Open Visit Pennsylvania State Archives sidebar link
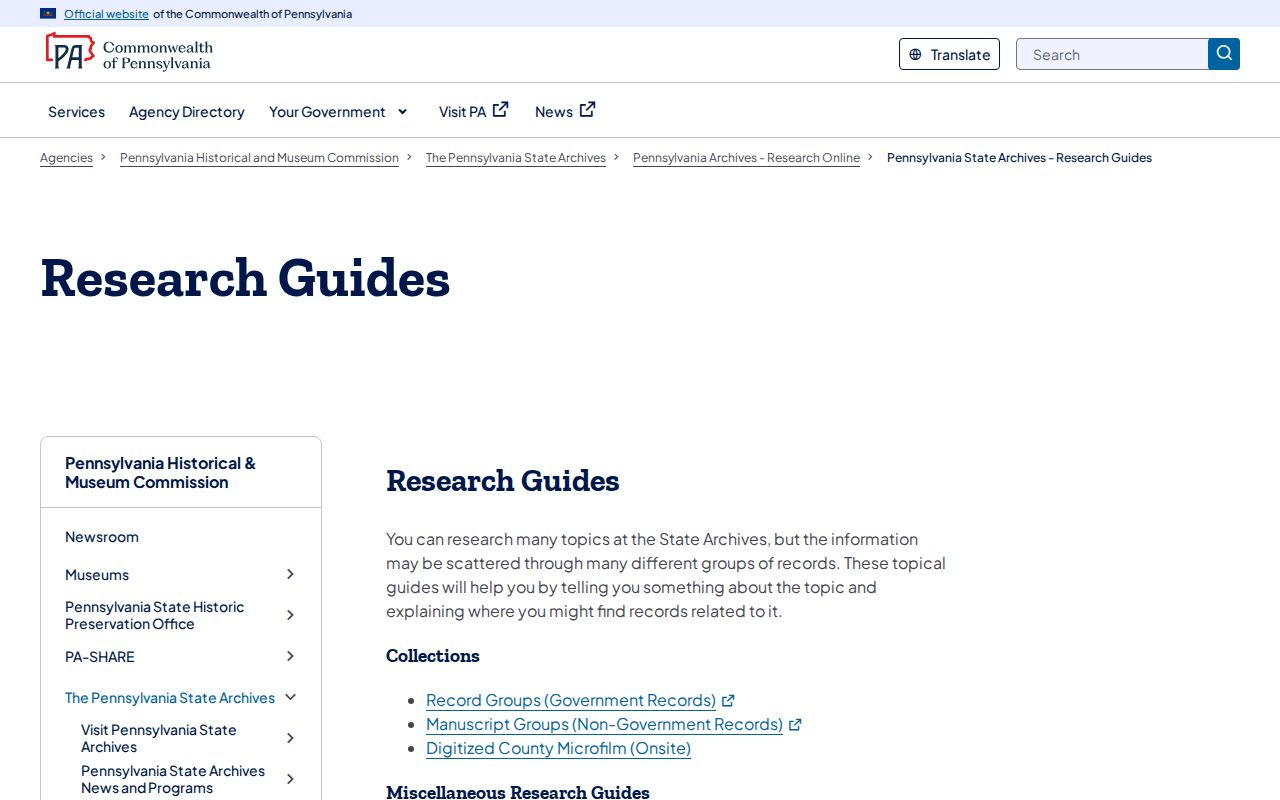1280x800 pixels. [x=159, y=738]
